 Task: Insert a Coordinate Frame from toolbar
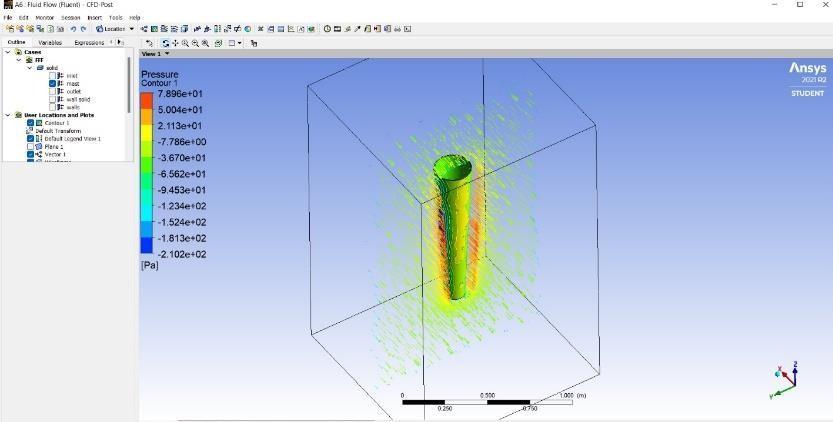point(207,29)
